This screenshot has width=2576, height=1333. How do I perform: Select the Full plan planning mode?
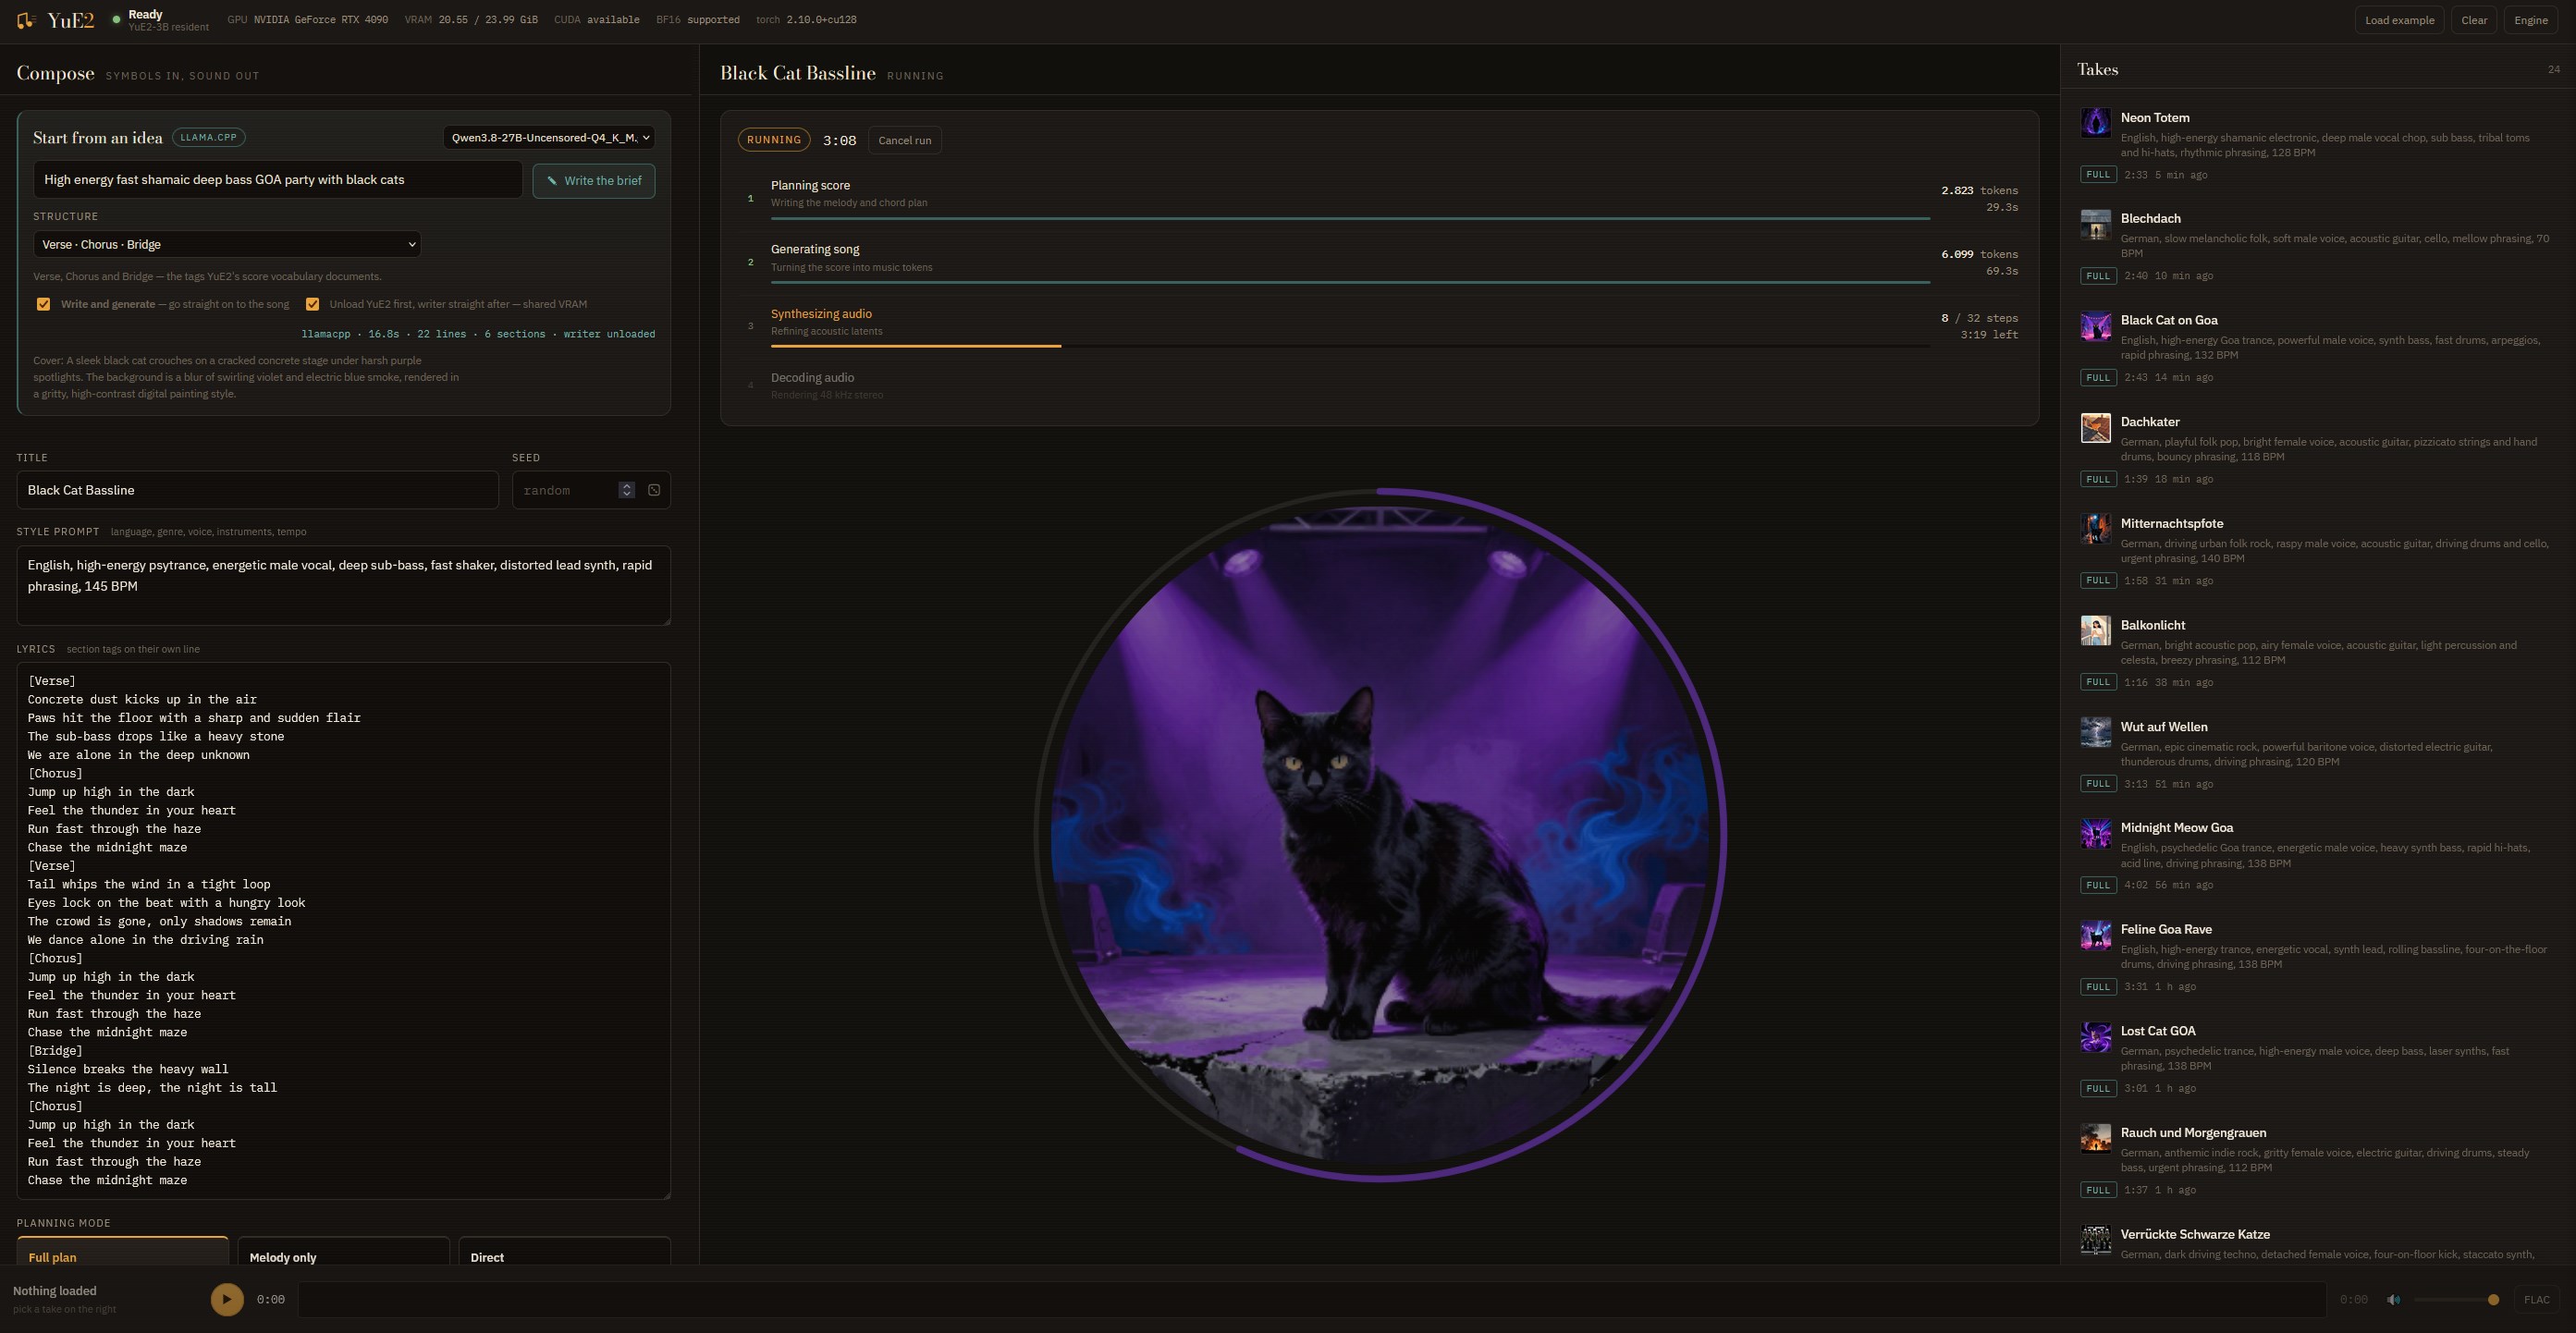tap(123, 1250)
